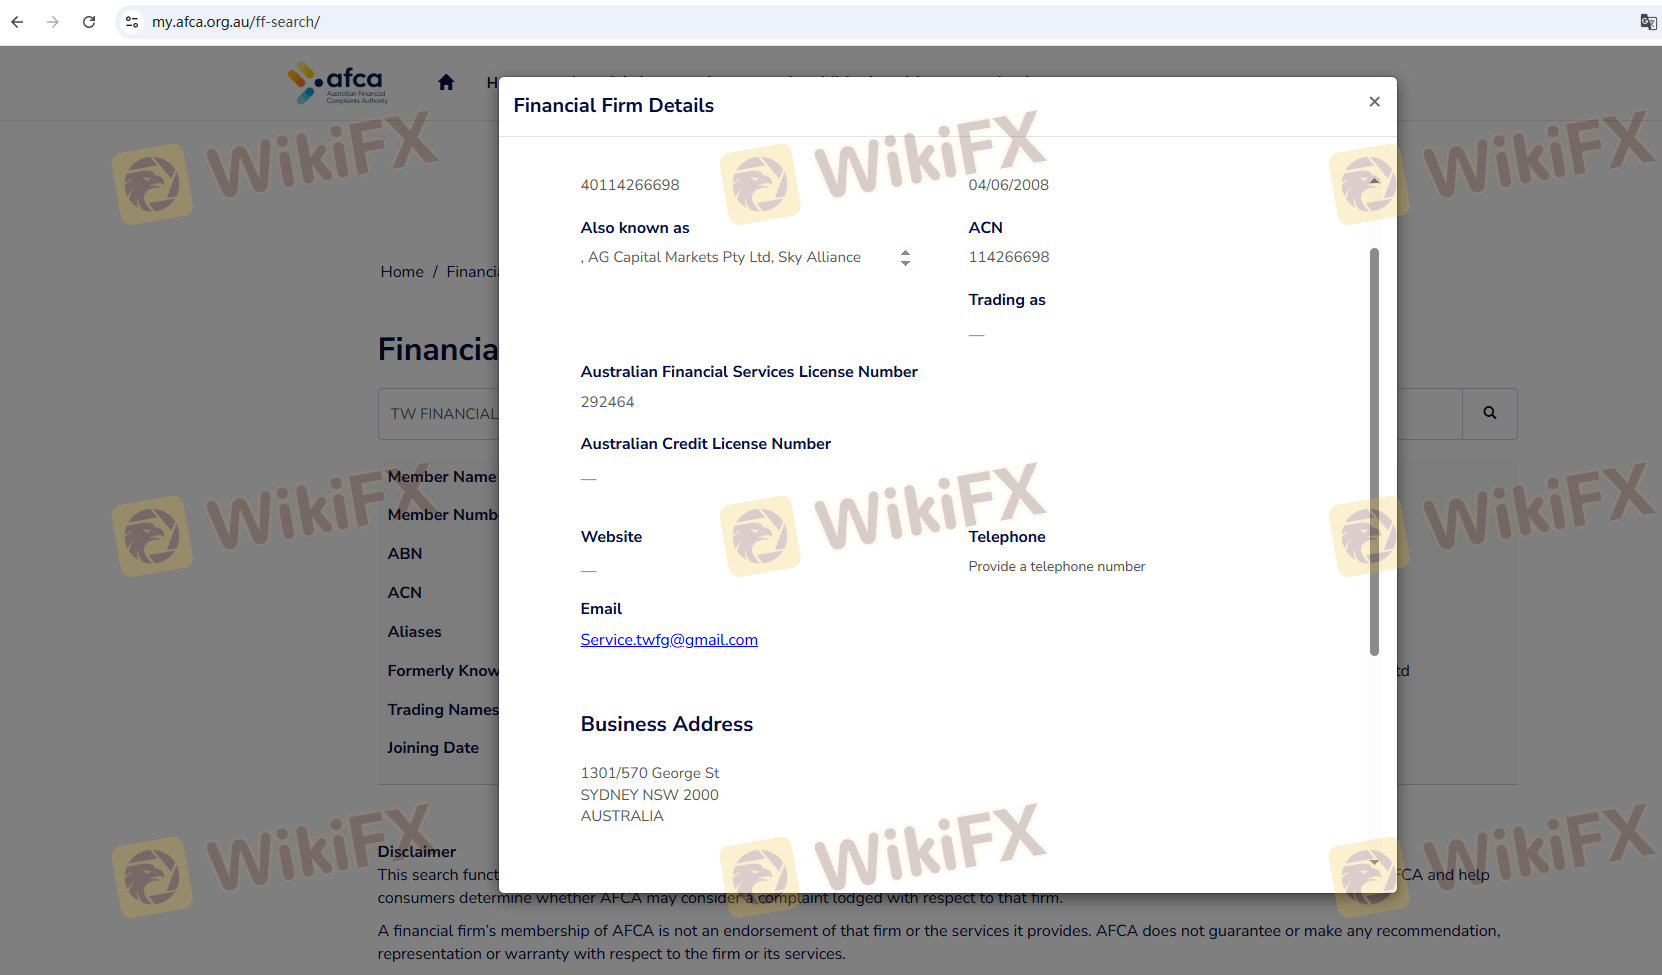Click up arrow in Also known as field
1662x975 pixels.
coord(905,253)
